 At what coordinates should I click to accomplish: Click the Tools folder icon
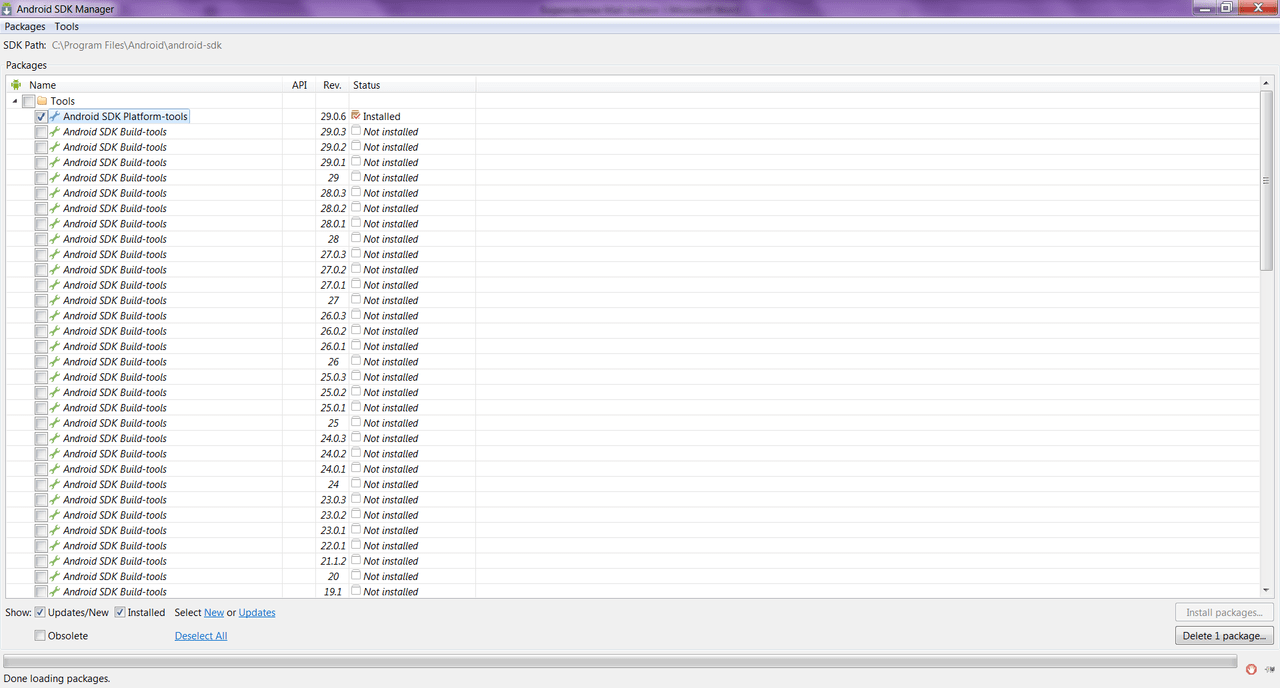click(42, 101)
